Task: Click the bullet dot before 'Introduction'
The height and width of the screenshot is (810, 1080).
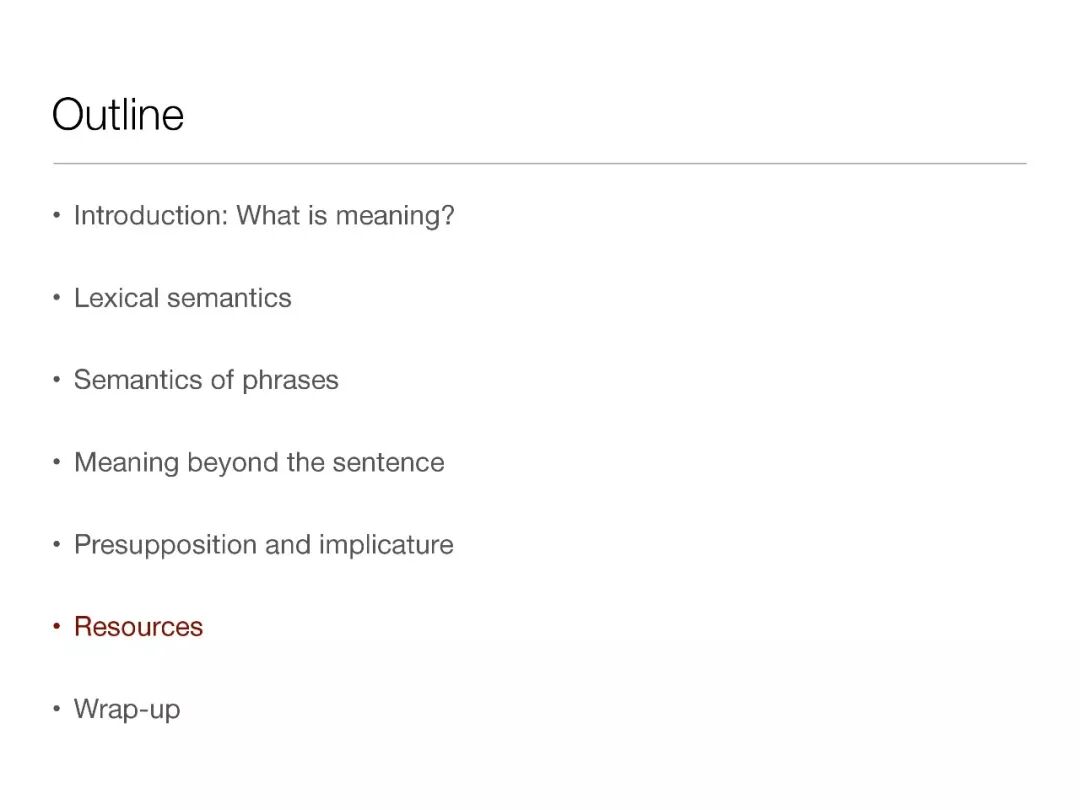Action: click(57, 216)
